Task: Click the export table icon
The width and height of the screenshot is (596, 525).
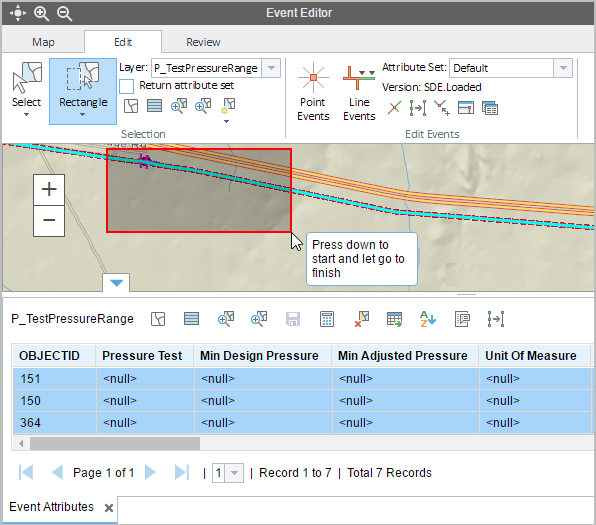Action: 395,319
